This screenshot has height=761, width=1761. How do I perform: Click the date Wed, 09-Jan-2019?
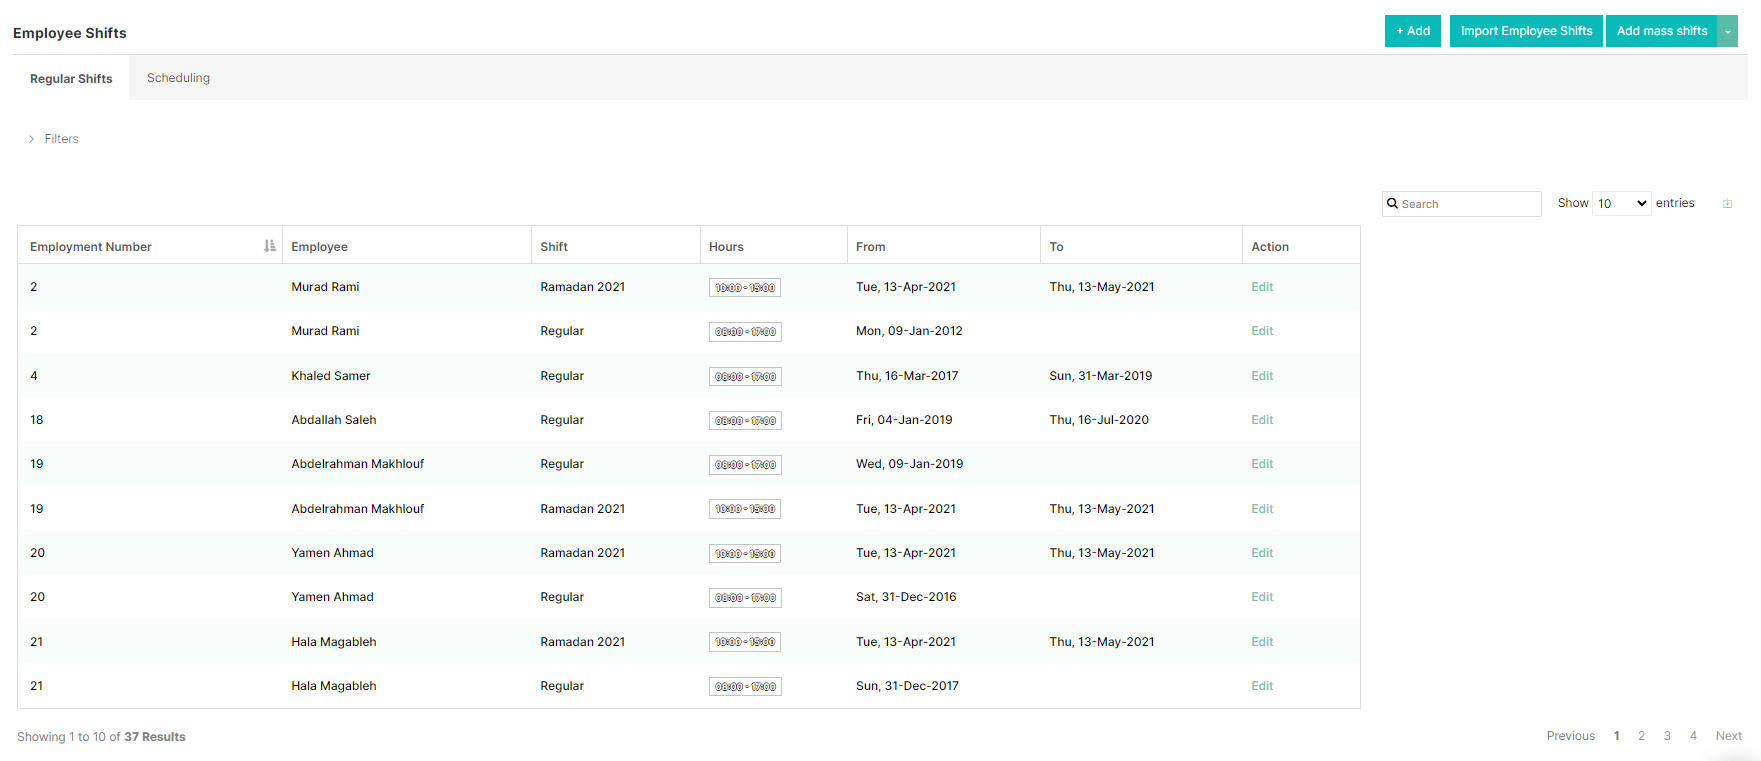click(909, 464)
